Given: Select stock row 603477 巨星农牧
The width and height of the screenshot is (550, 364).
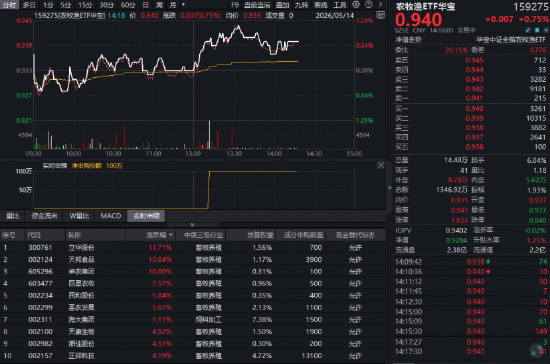Looking at the screenshot, I should point(193,283).
